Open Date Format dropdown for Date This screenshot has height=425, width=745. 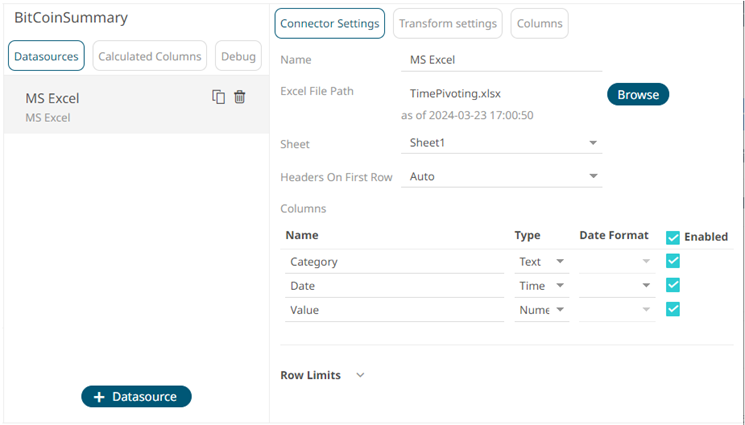(x=617, y=286)
